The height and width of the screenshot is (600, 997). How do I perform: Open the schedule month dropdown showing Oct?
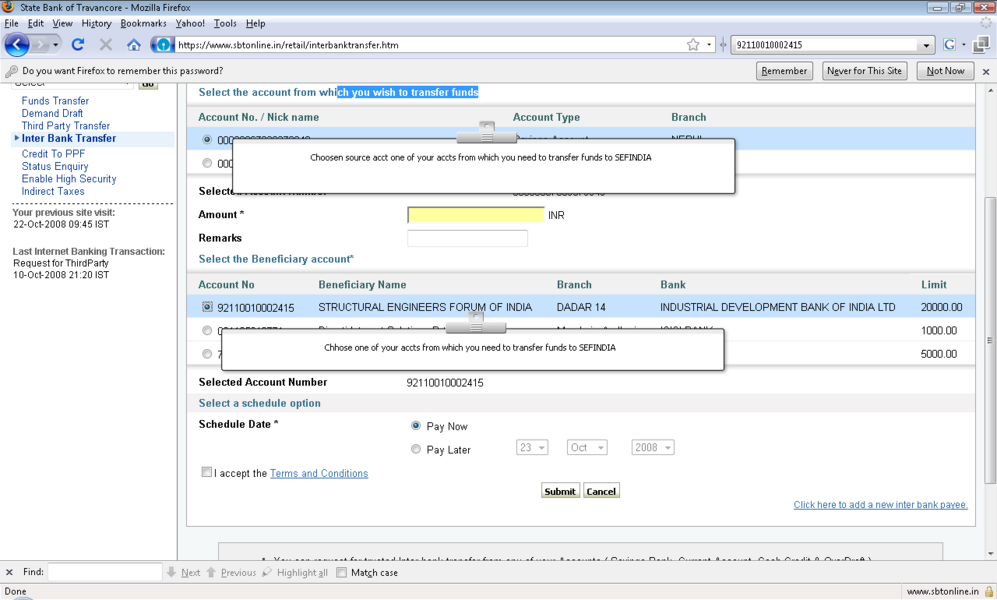[587, 448]
